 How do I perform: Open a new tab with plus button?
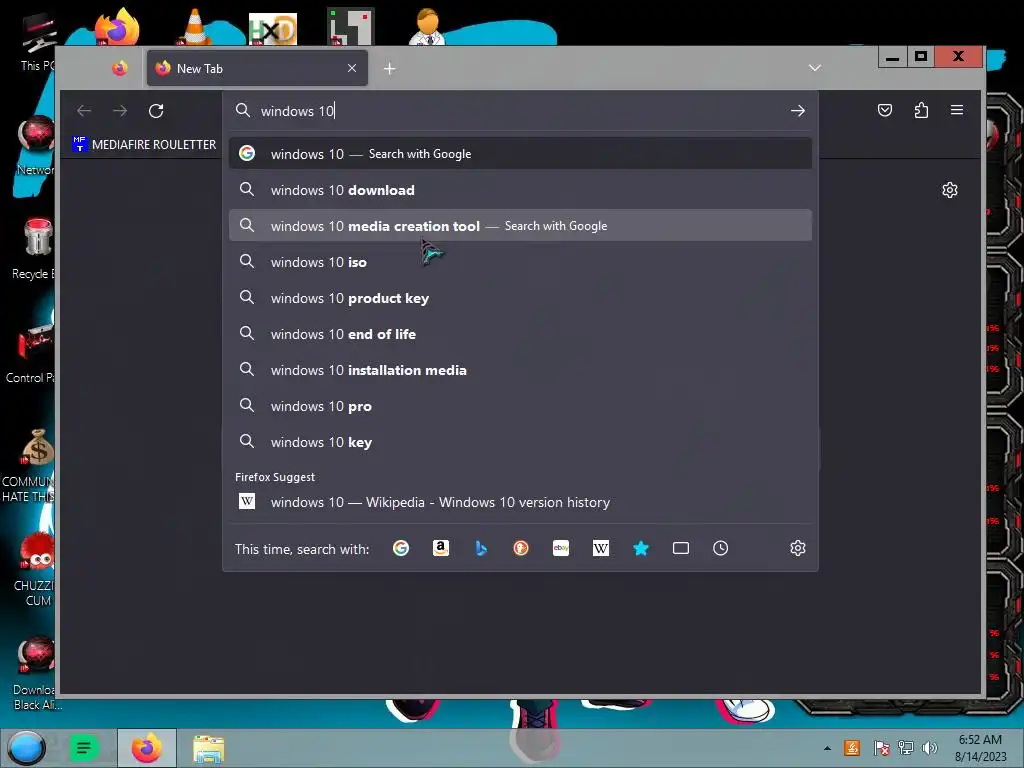tap(390, 69)
